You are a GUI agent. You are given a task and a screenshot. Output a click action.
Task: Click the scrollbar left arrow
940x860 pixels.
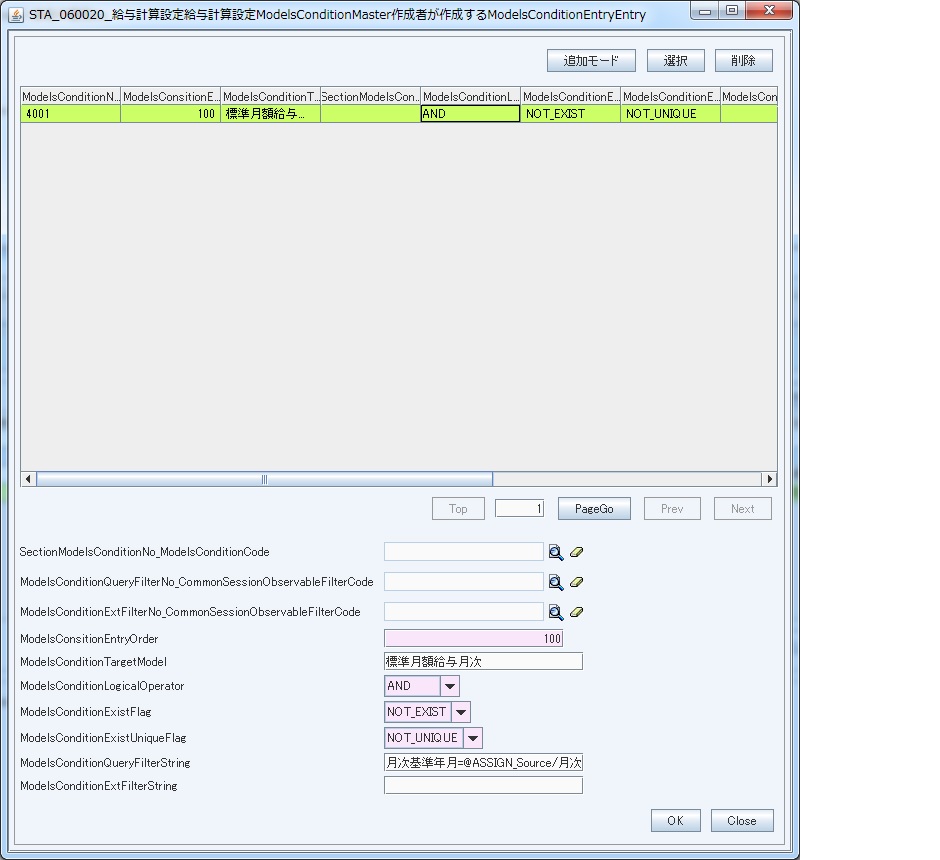[x=28, y=479]
